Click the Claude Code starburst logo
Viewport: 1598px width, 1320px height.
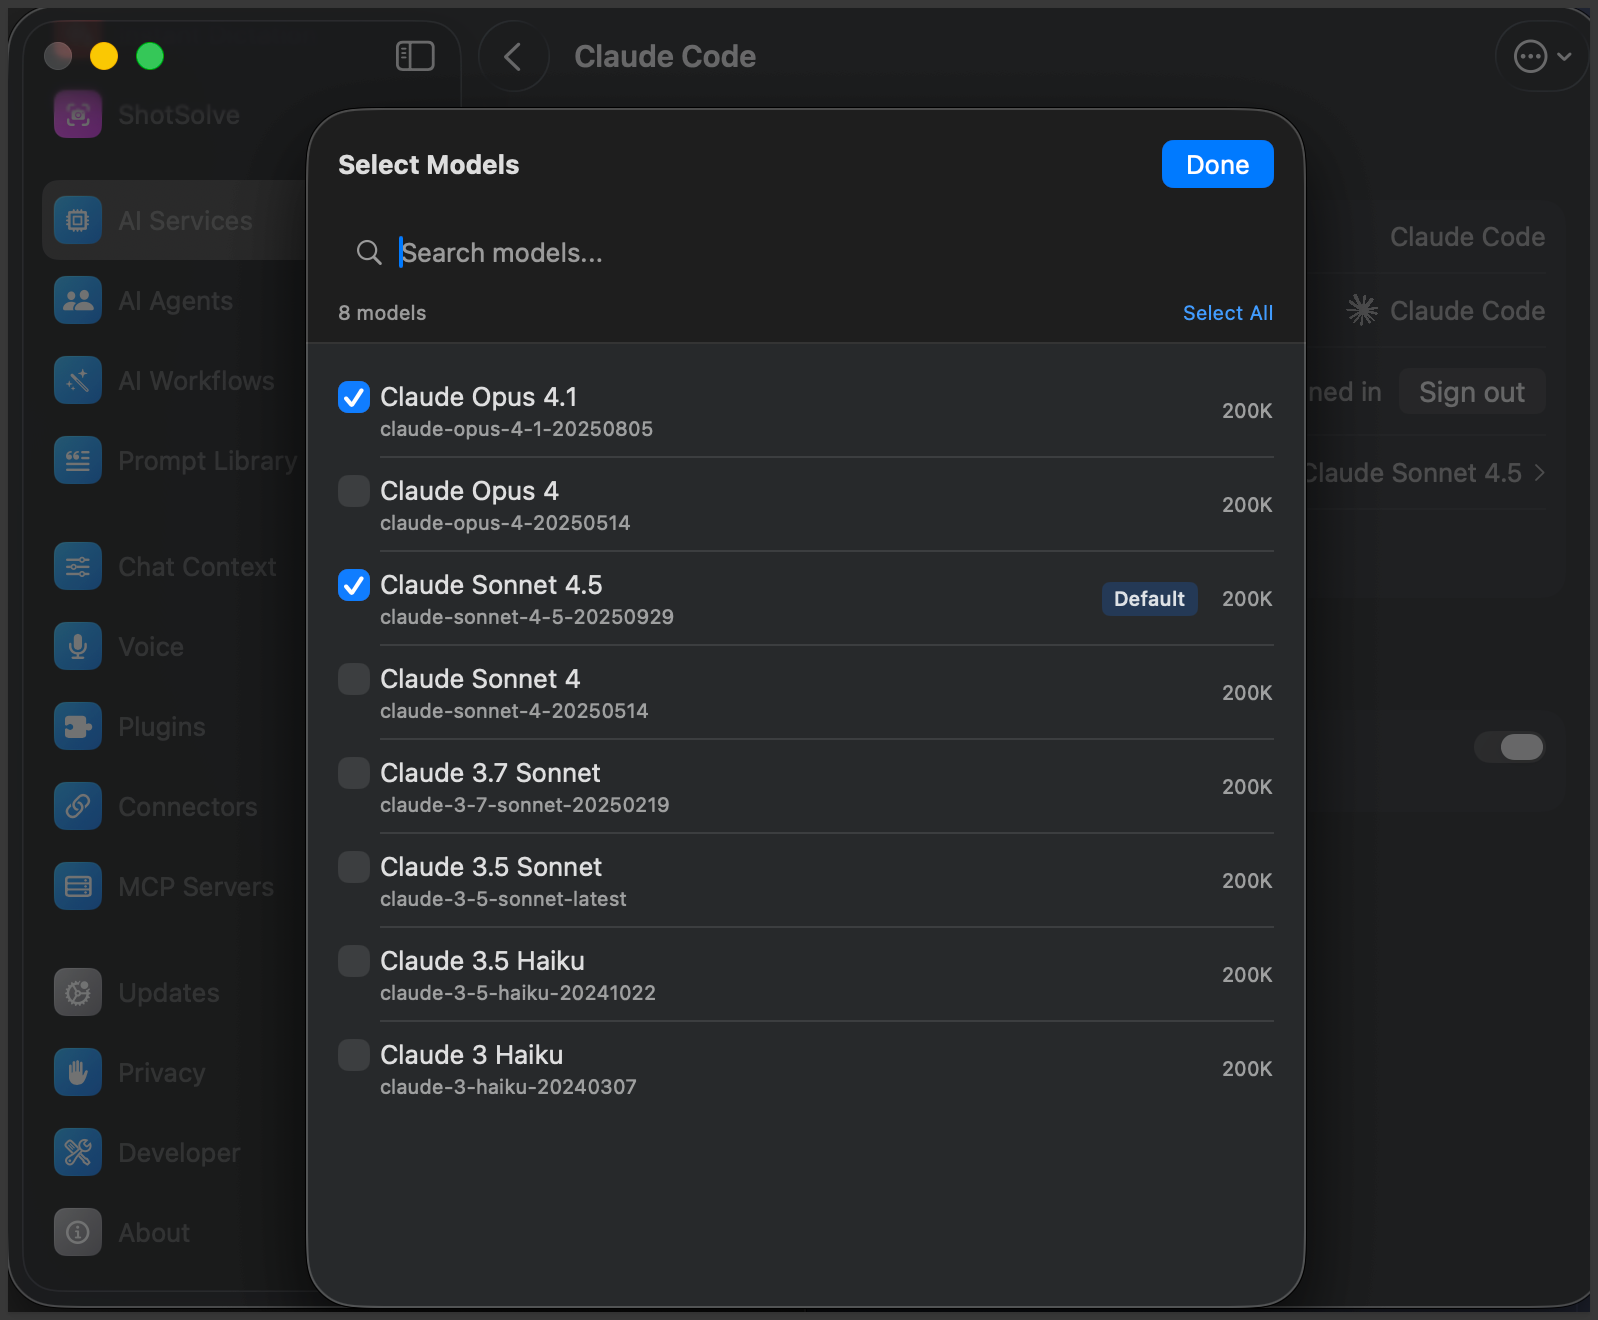point(1362,310)
